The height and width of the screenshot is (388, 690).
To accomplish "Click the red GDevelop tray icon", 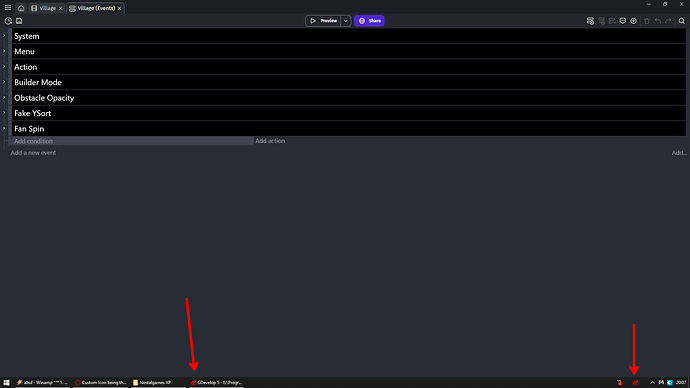I will [635, 383].
